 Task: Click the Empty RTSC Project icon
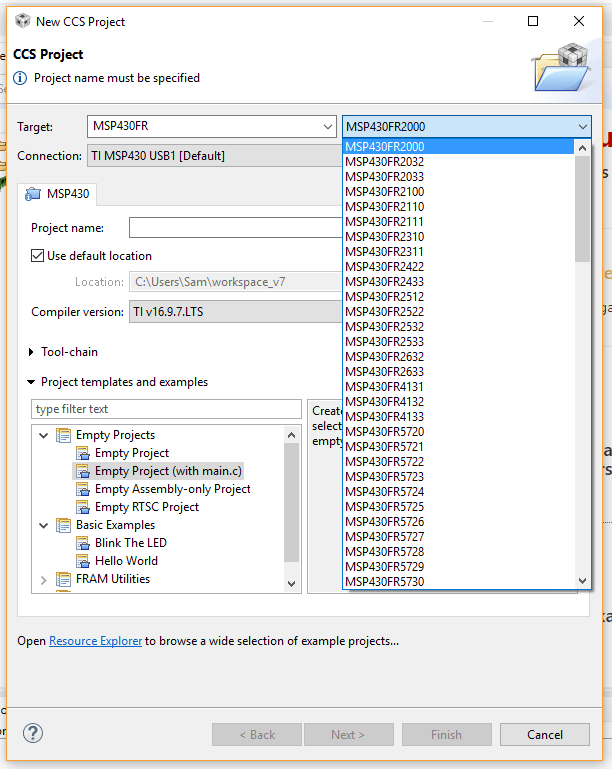(x=82, y=507)
